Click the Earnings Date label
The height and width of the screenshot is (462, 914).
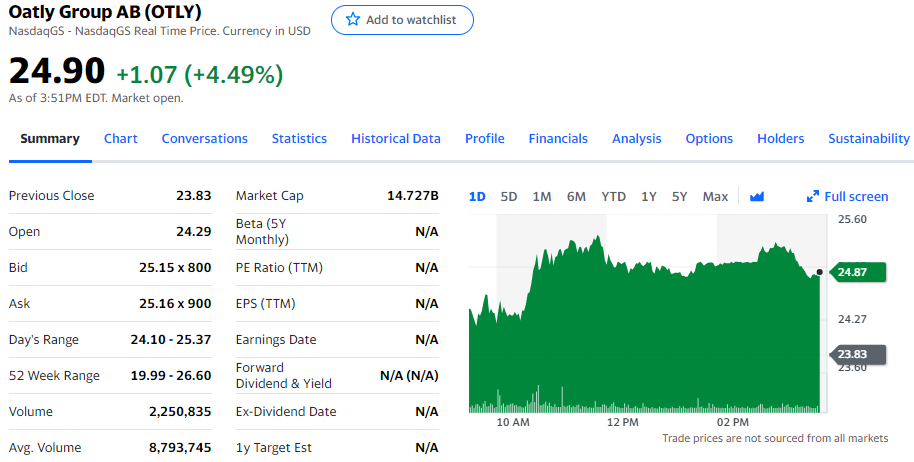(276, 340)
